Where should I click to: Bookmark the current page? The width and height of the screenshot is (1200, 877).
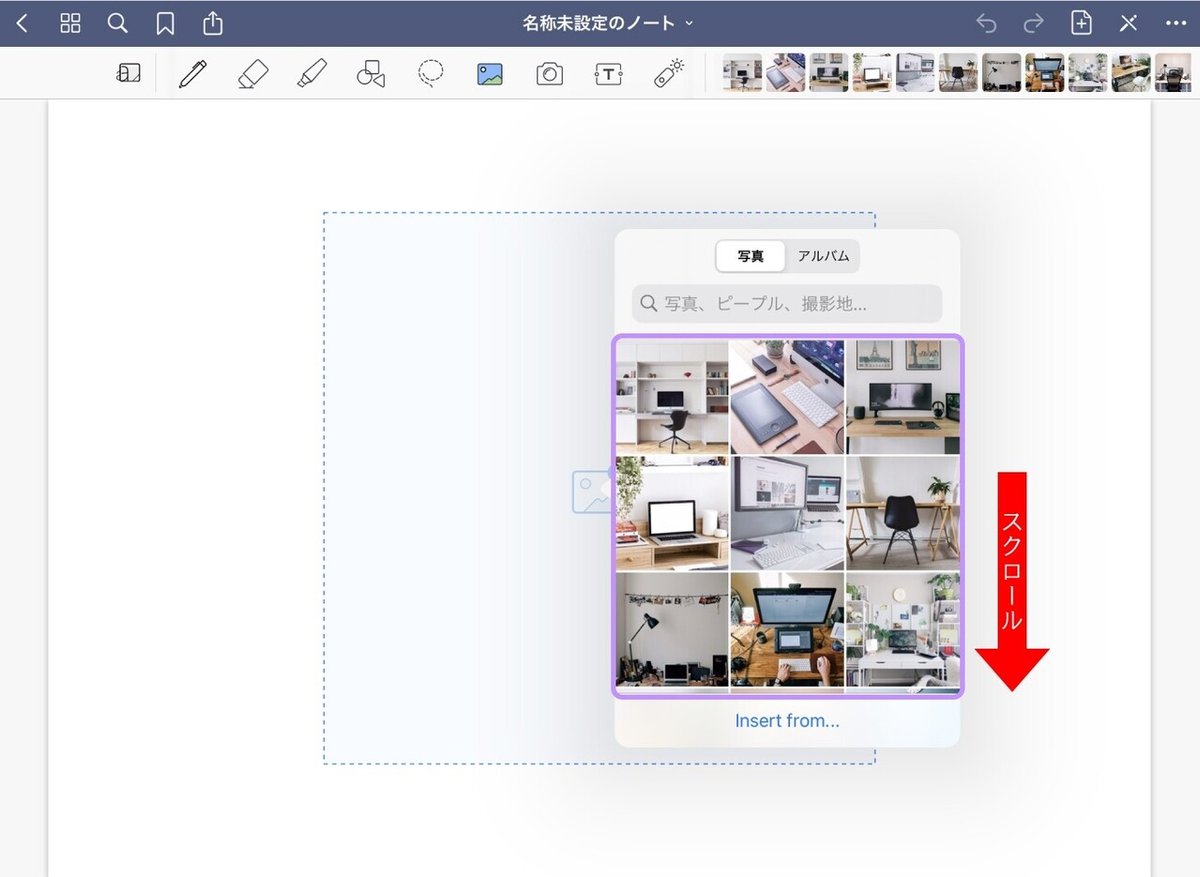(165, 23)
